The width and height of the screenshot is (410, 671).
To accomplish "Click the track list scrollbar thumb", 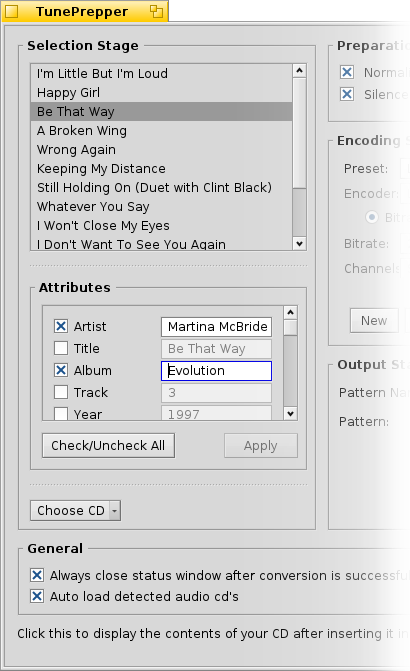I will coord(299,133).
